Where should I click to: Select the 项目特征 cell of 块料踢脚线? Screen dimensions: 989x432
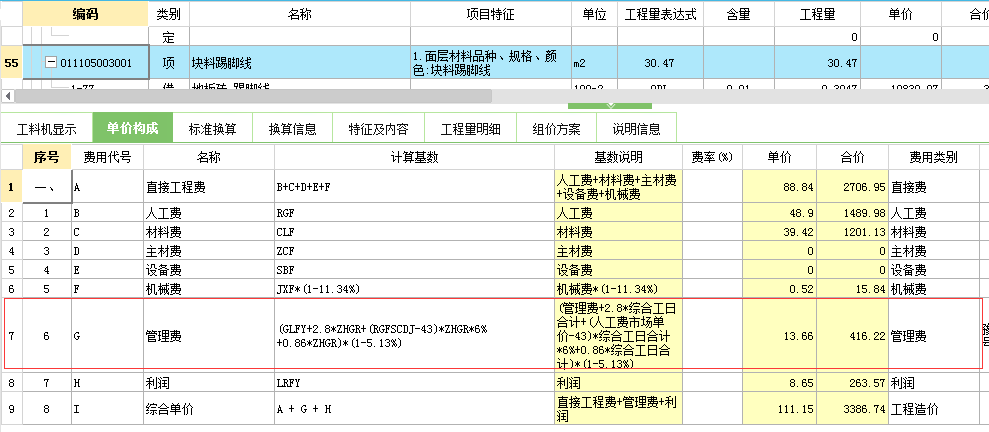pyautogui.click(x=489, y=63)
